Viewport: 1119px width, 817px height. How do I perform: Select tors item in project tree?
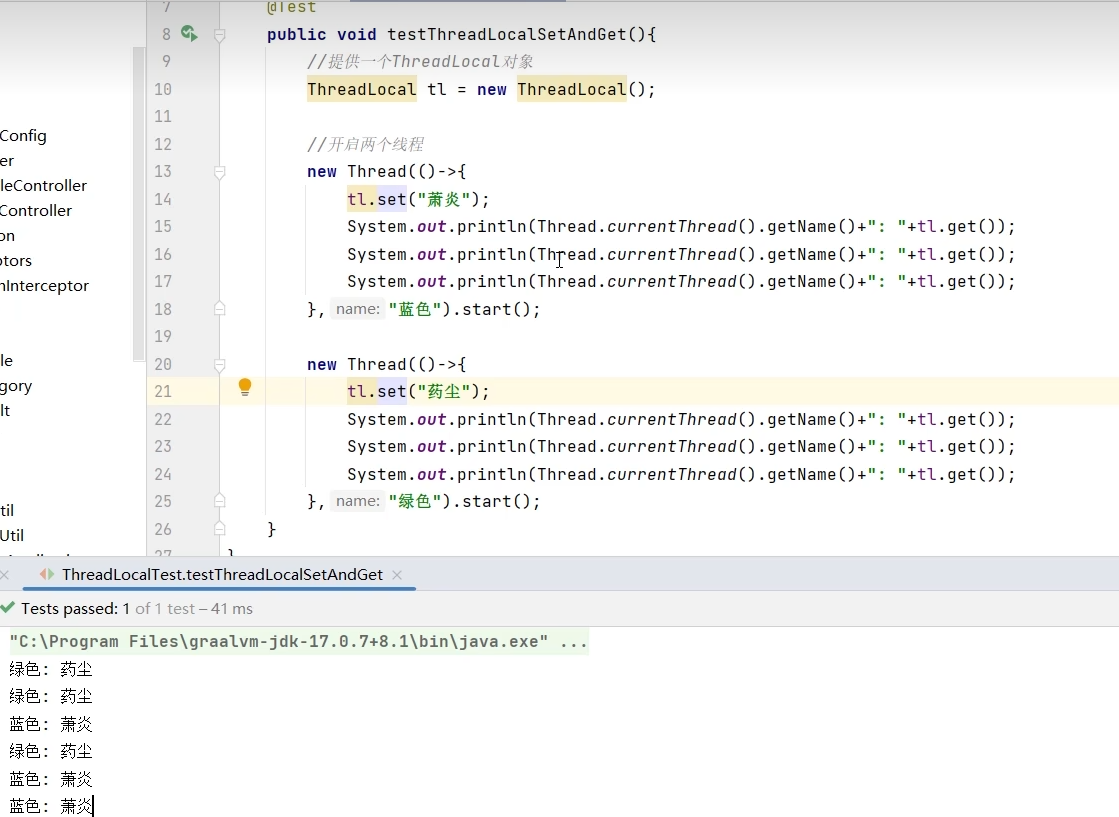16,260
